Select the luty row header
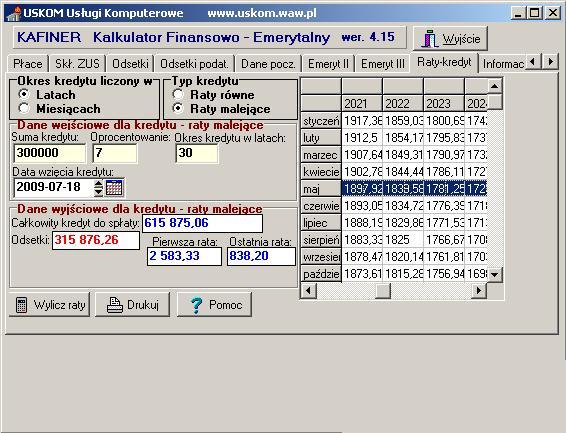The width and height of the screenshot is (566, 433). (x=321, y=138)
